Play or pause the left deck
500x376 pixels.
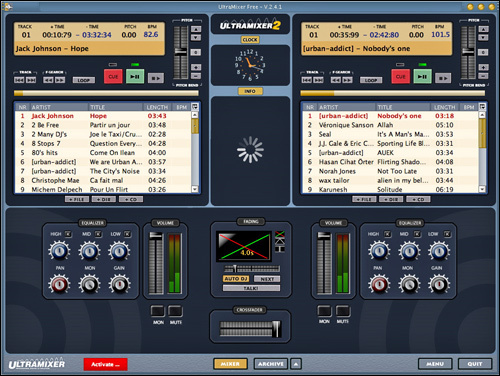click(x=135, y=77)
